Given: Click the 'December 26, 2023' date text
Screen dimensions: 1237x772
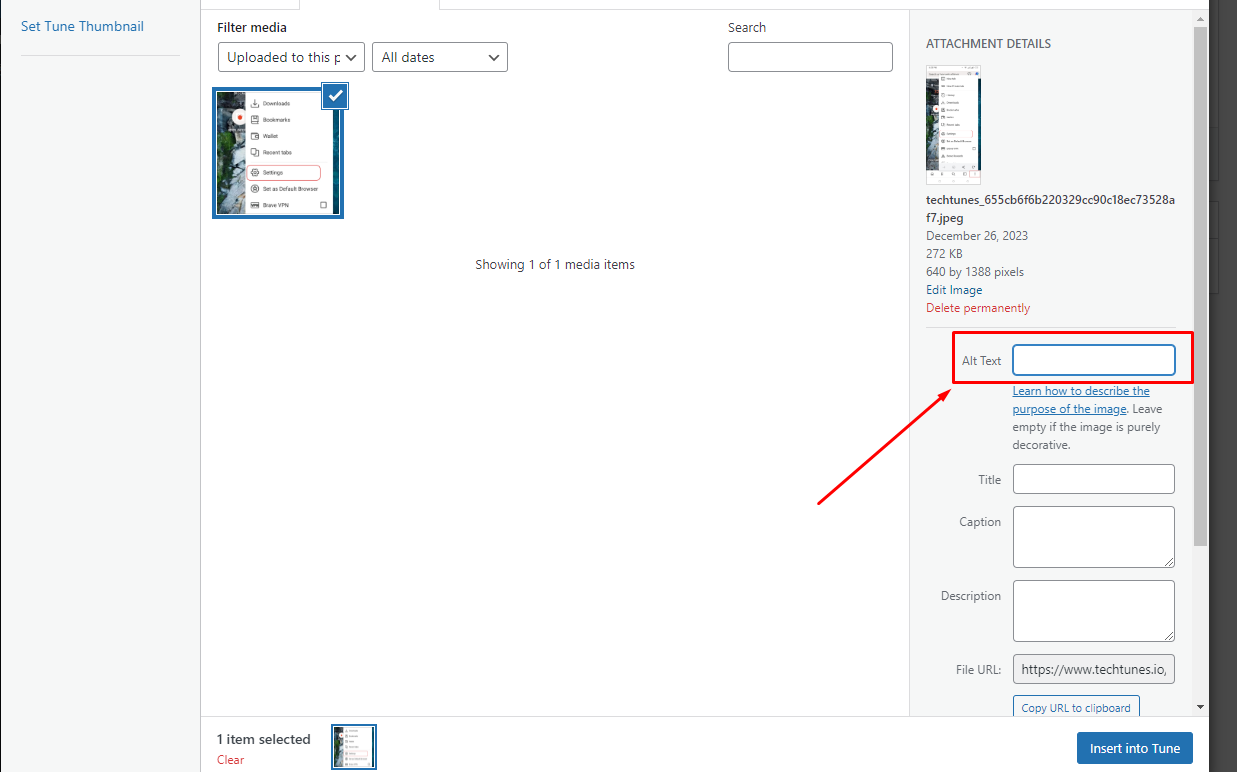Looking at the screenshot, I should (977, 236).
